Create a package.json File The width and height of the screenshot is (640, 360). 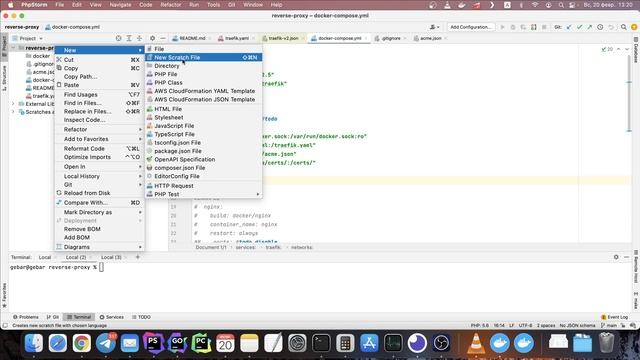point(203,151)
